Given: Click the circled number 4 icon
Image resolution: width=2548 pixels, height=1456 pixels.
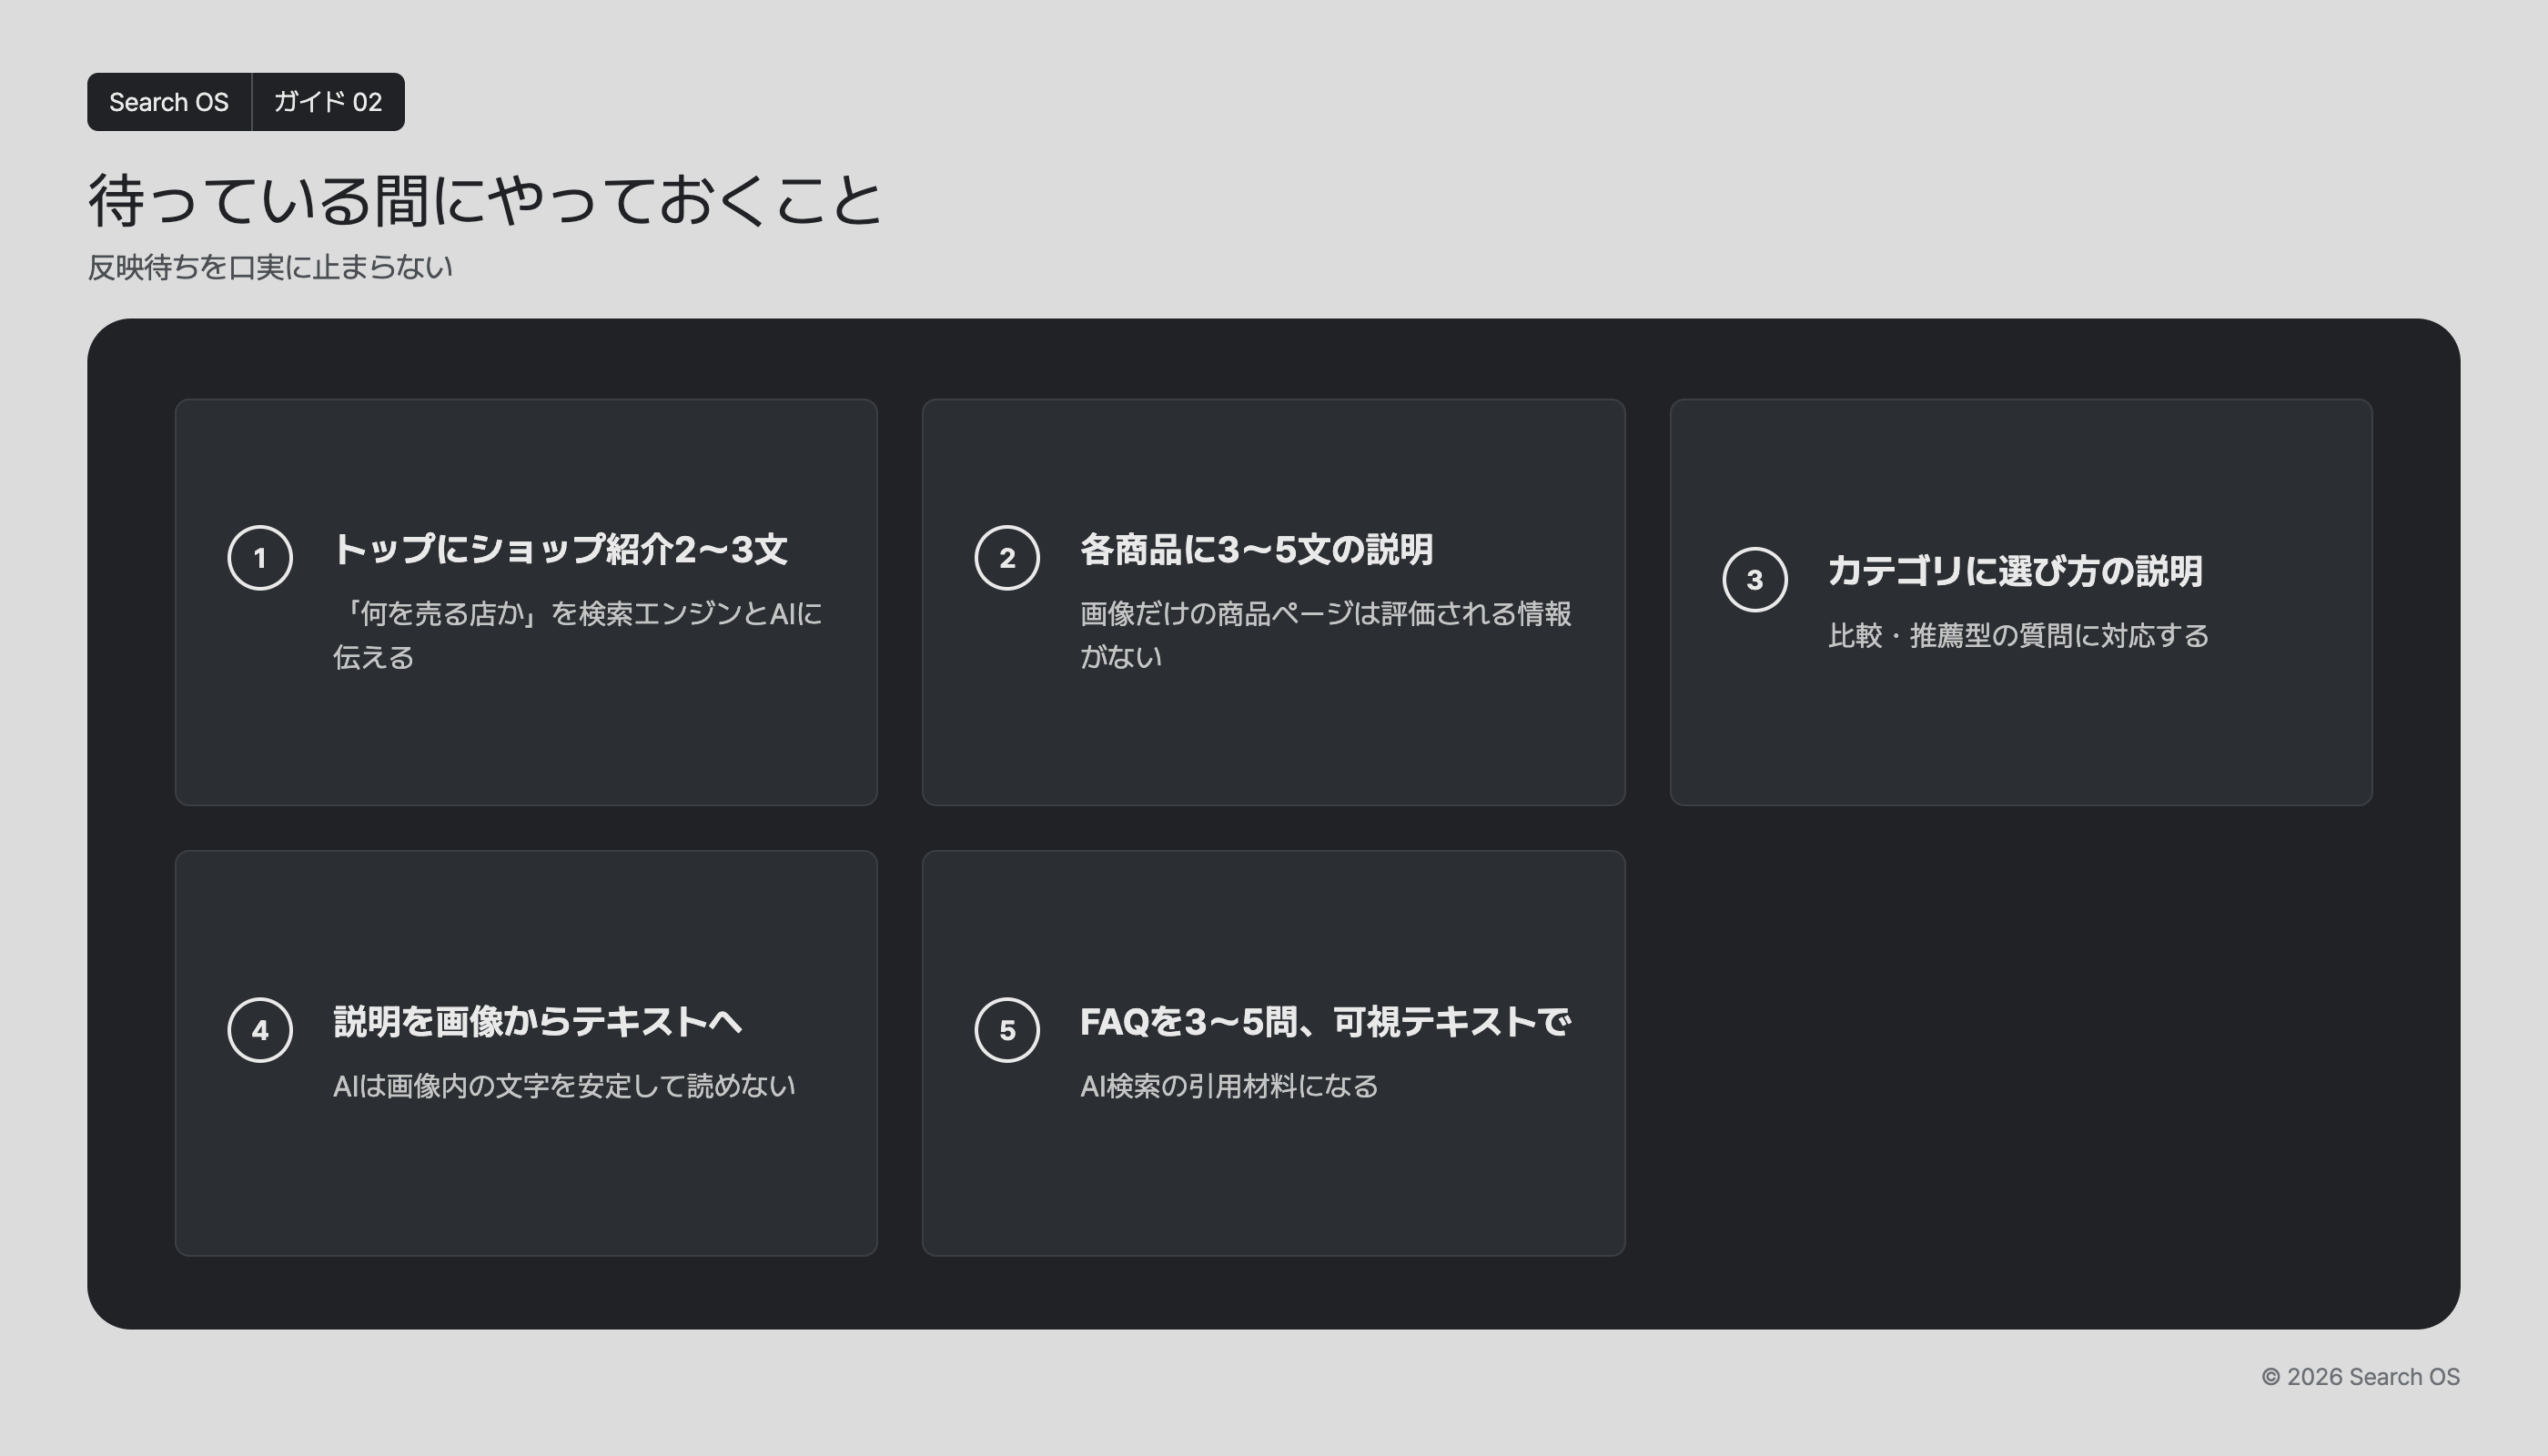Looking at the screenshot, I should [260, 1030].
